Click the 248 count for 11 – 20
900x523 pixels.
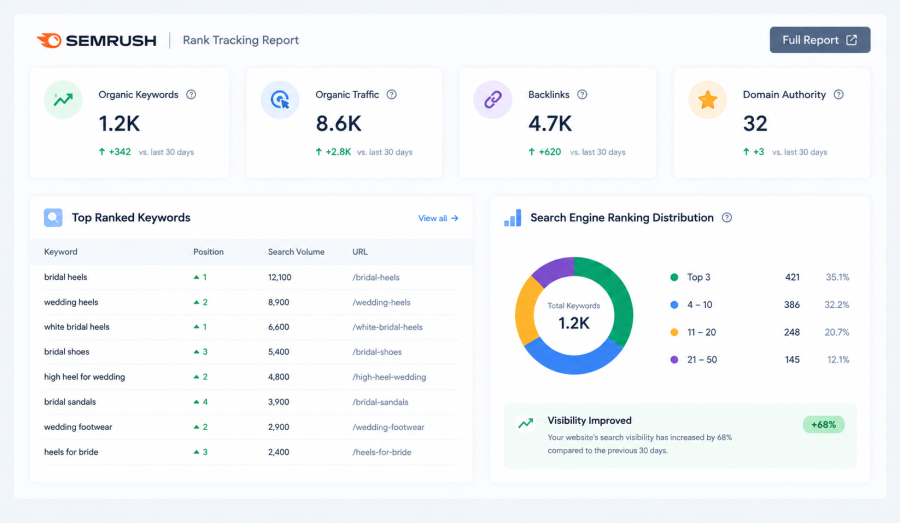click(x=792, y=332)
